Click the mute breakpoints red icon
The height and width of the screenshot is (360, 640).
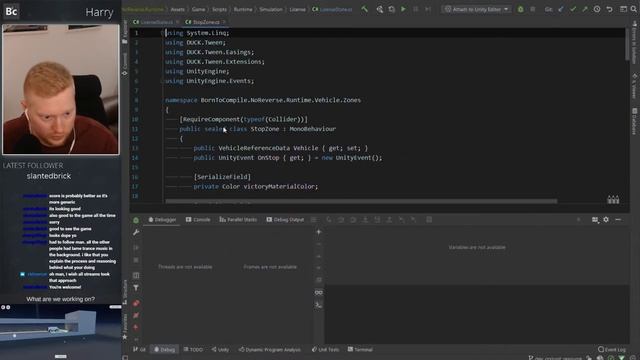tap(136, 316)
